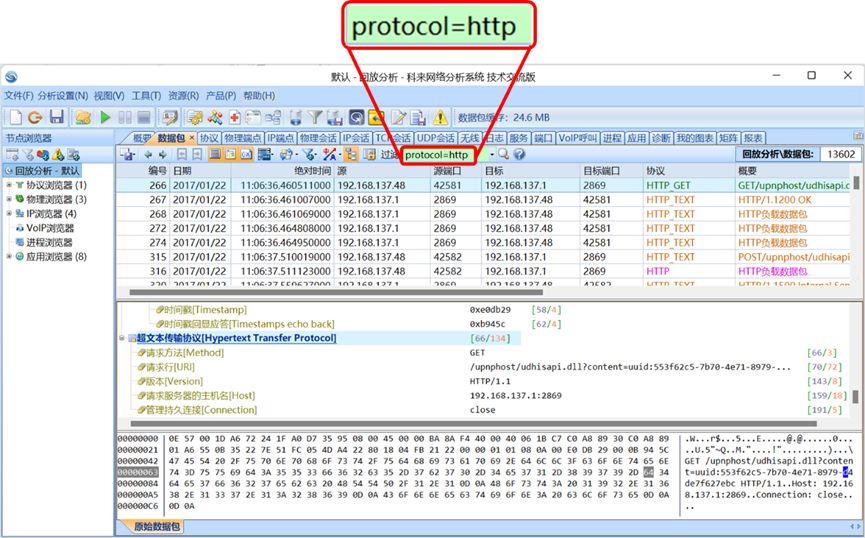Viewport: 865px width, 538px height.
Task: Click into the protocol=http filter field
Action: (440, 155)
